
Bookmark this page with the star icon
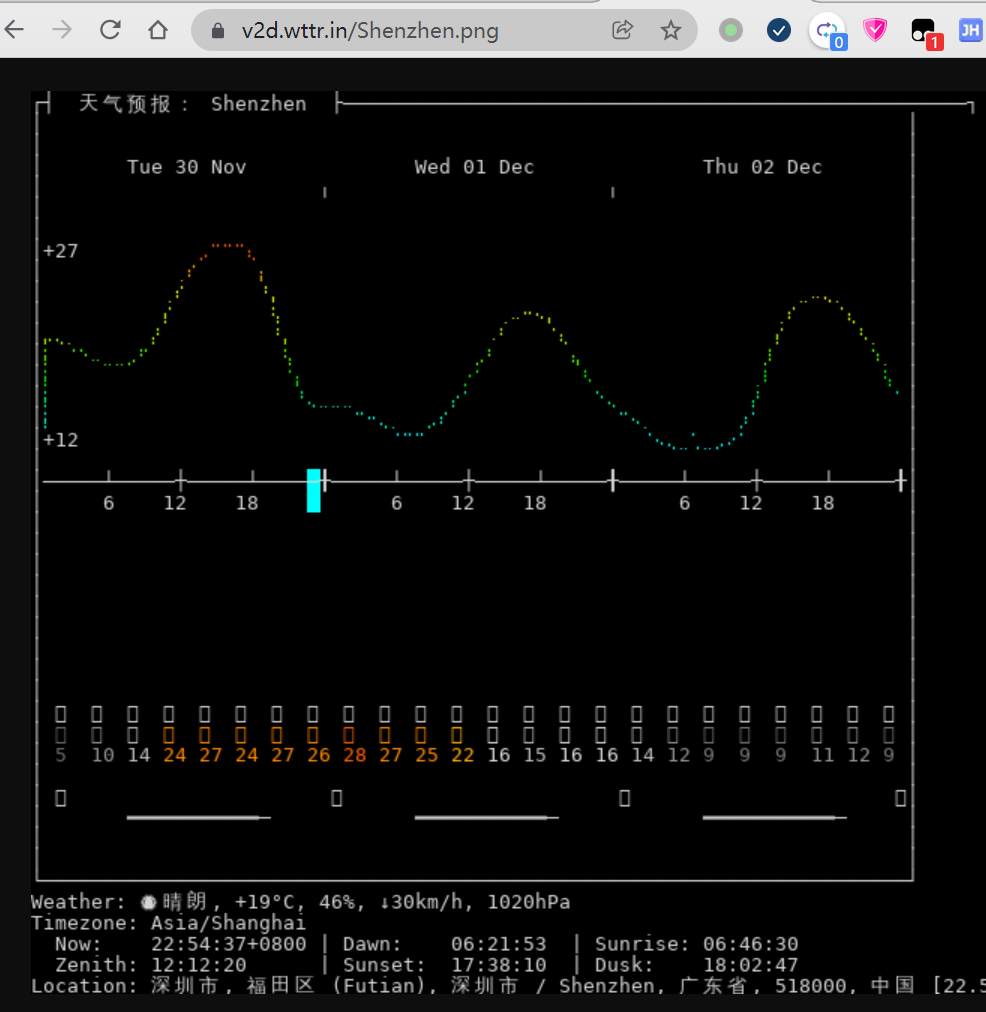(x=670, y=30)
